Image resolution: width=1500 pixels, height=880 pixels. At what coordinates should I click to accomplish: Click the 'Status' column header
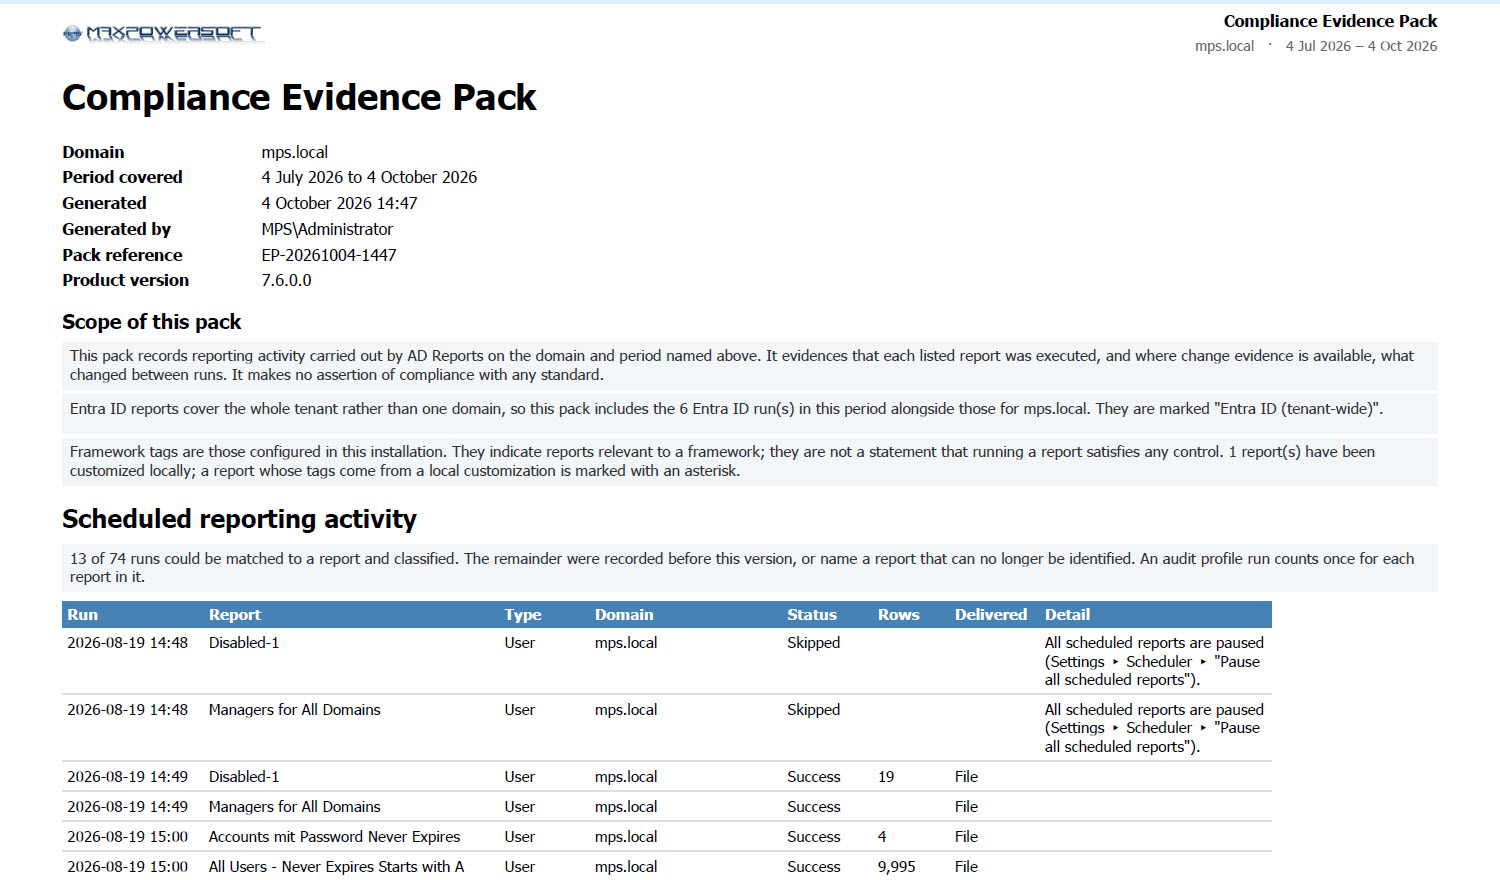[x=812, y=615]
